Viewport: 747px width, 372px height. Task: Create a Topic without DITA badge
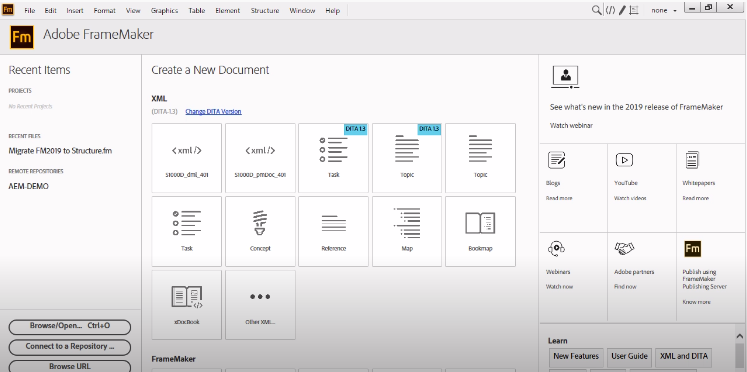480,158
